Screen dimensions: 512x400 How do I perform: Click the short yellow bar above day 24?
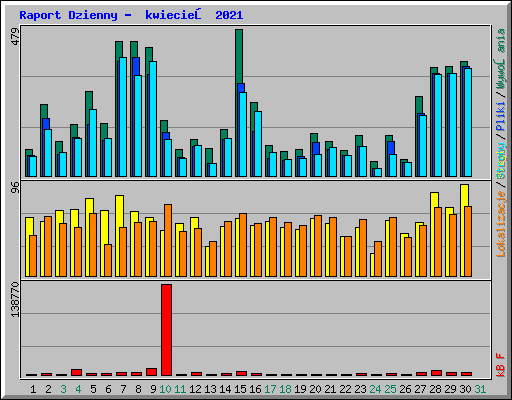[x=372, y=265]
